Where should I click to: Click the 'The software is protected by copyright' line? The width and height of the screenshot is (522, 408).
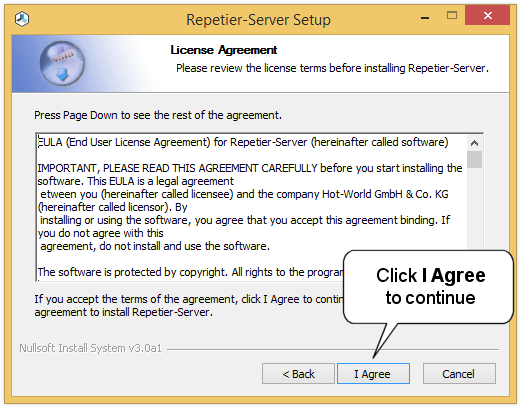(x=190, y=272)
